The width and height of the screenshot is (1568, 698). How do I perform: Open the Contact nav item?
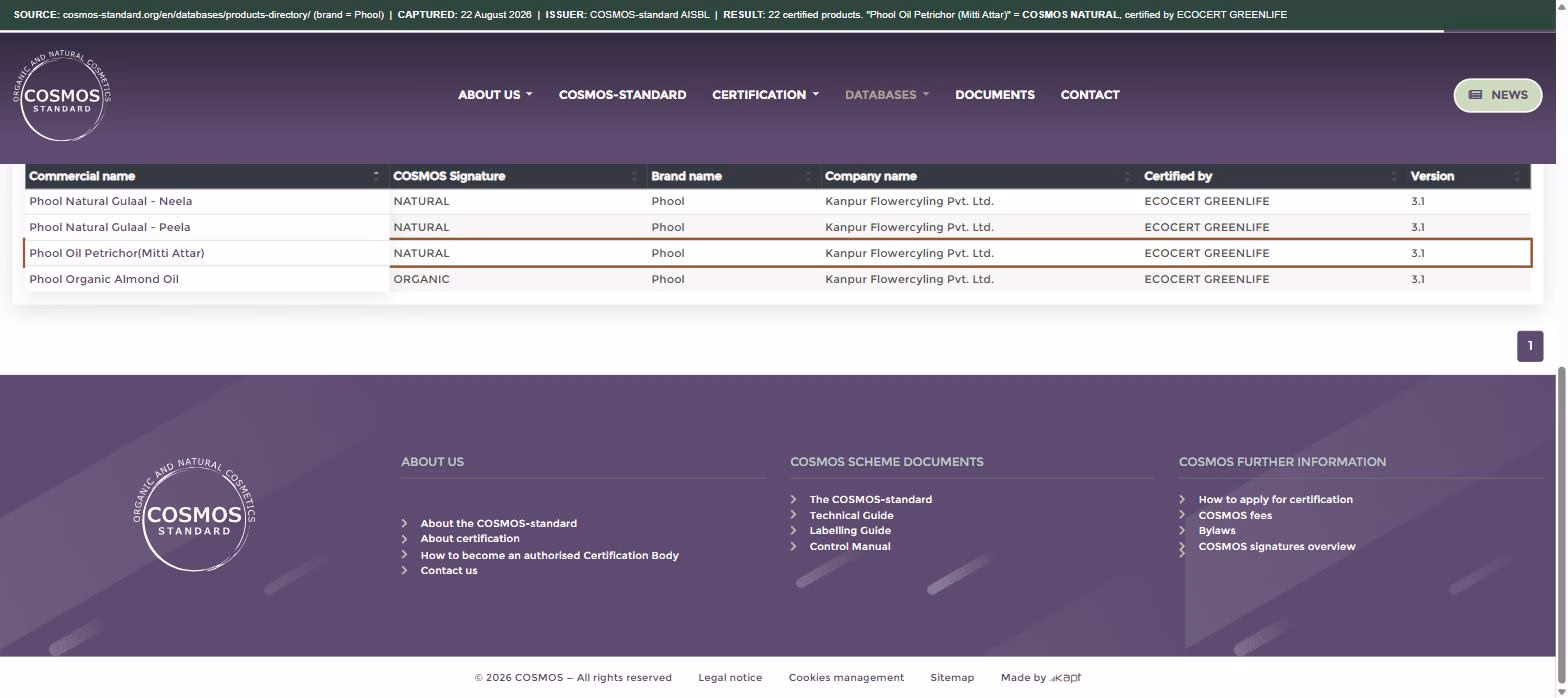coord(1090,95)
